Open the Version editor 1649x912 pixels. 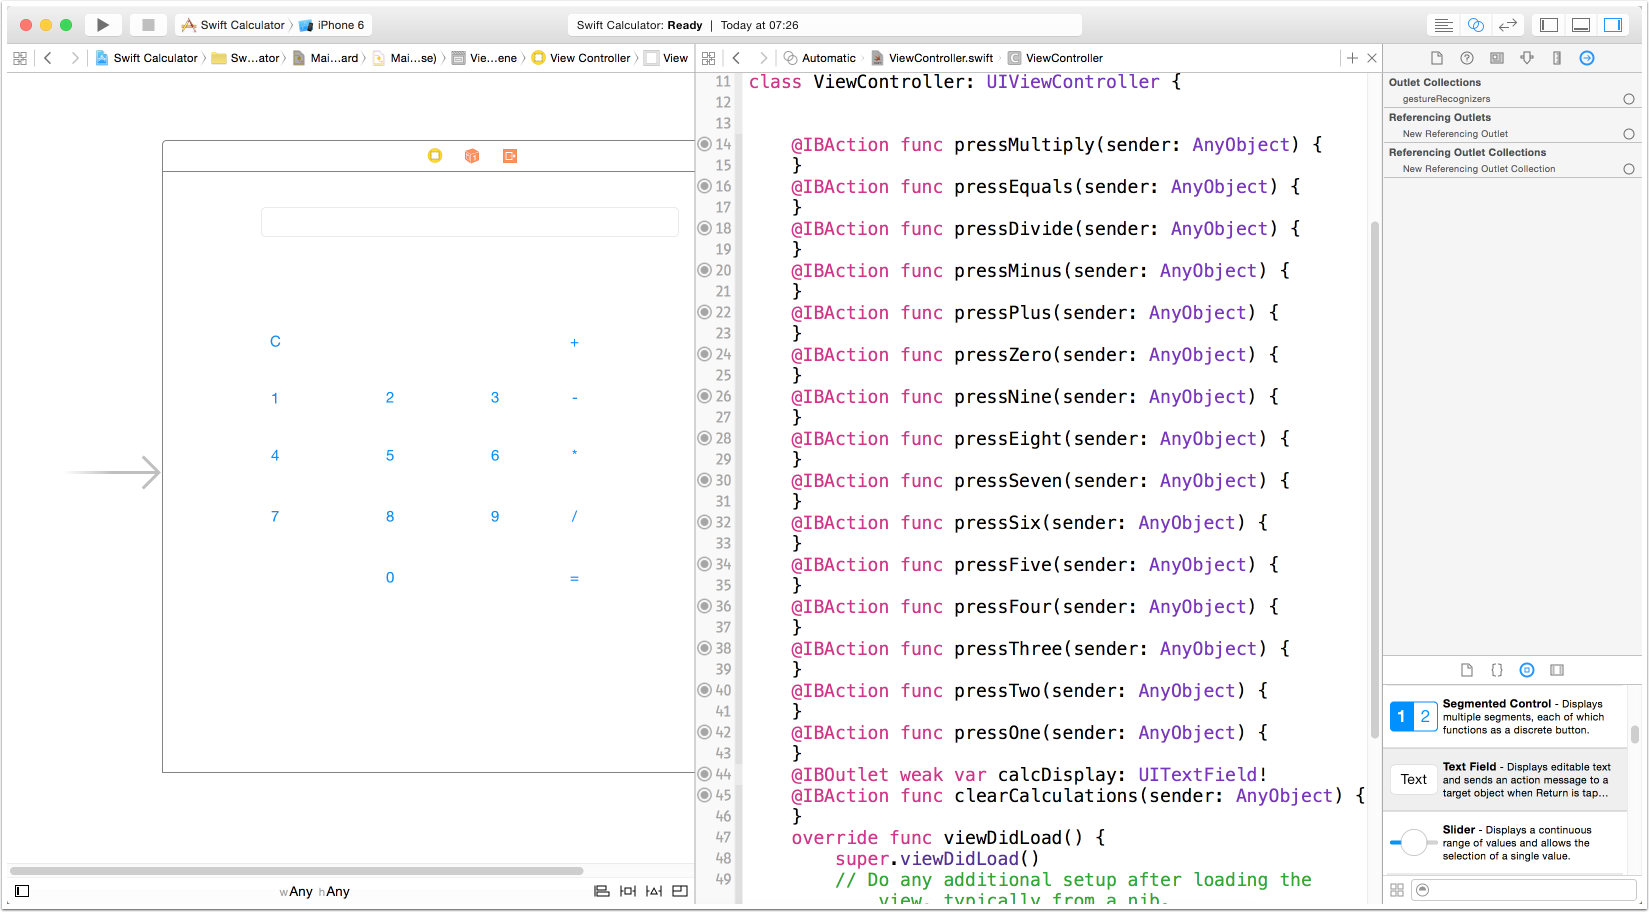click(x=1508, y=25)
